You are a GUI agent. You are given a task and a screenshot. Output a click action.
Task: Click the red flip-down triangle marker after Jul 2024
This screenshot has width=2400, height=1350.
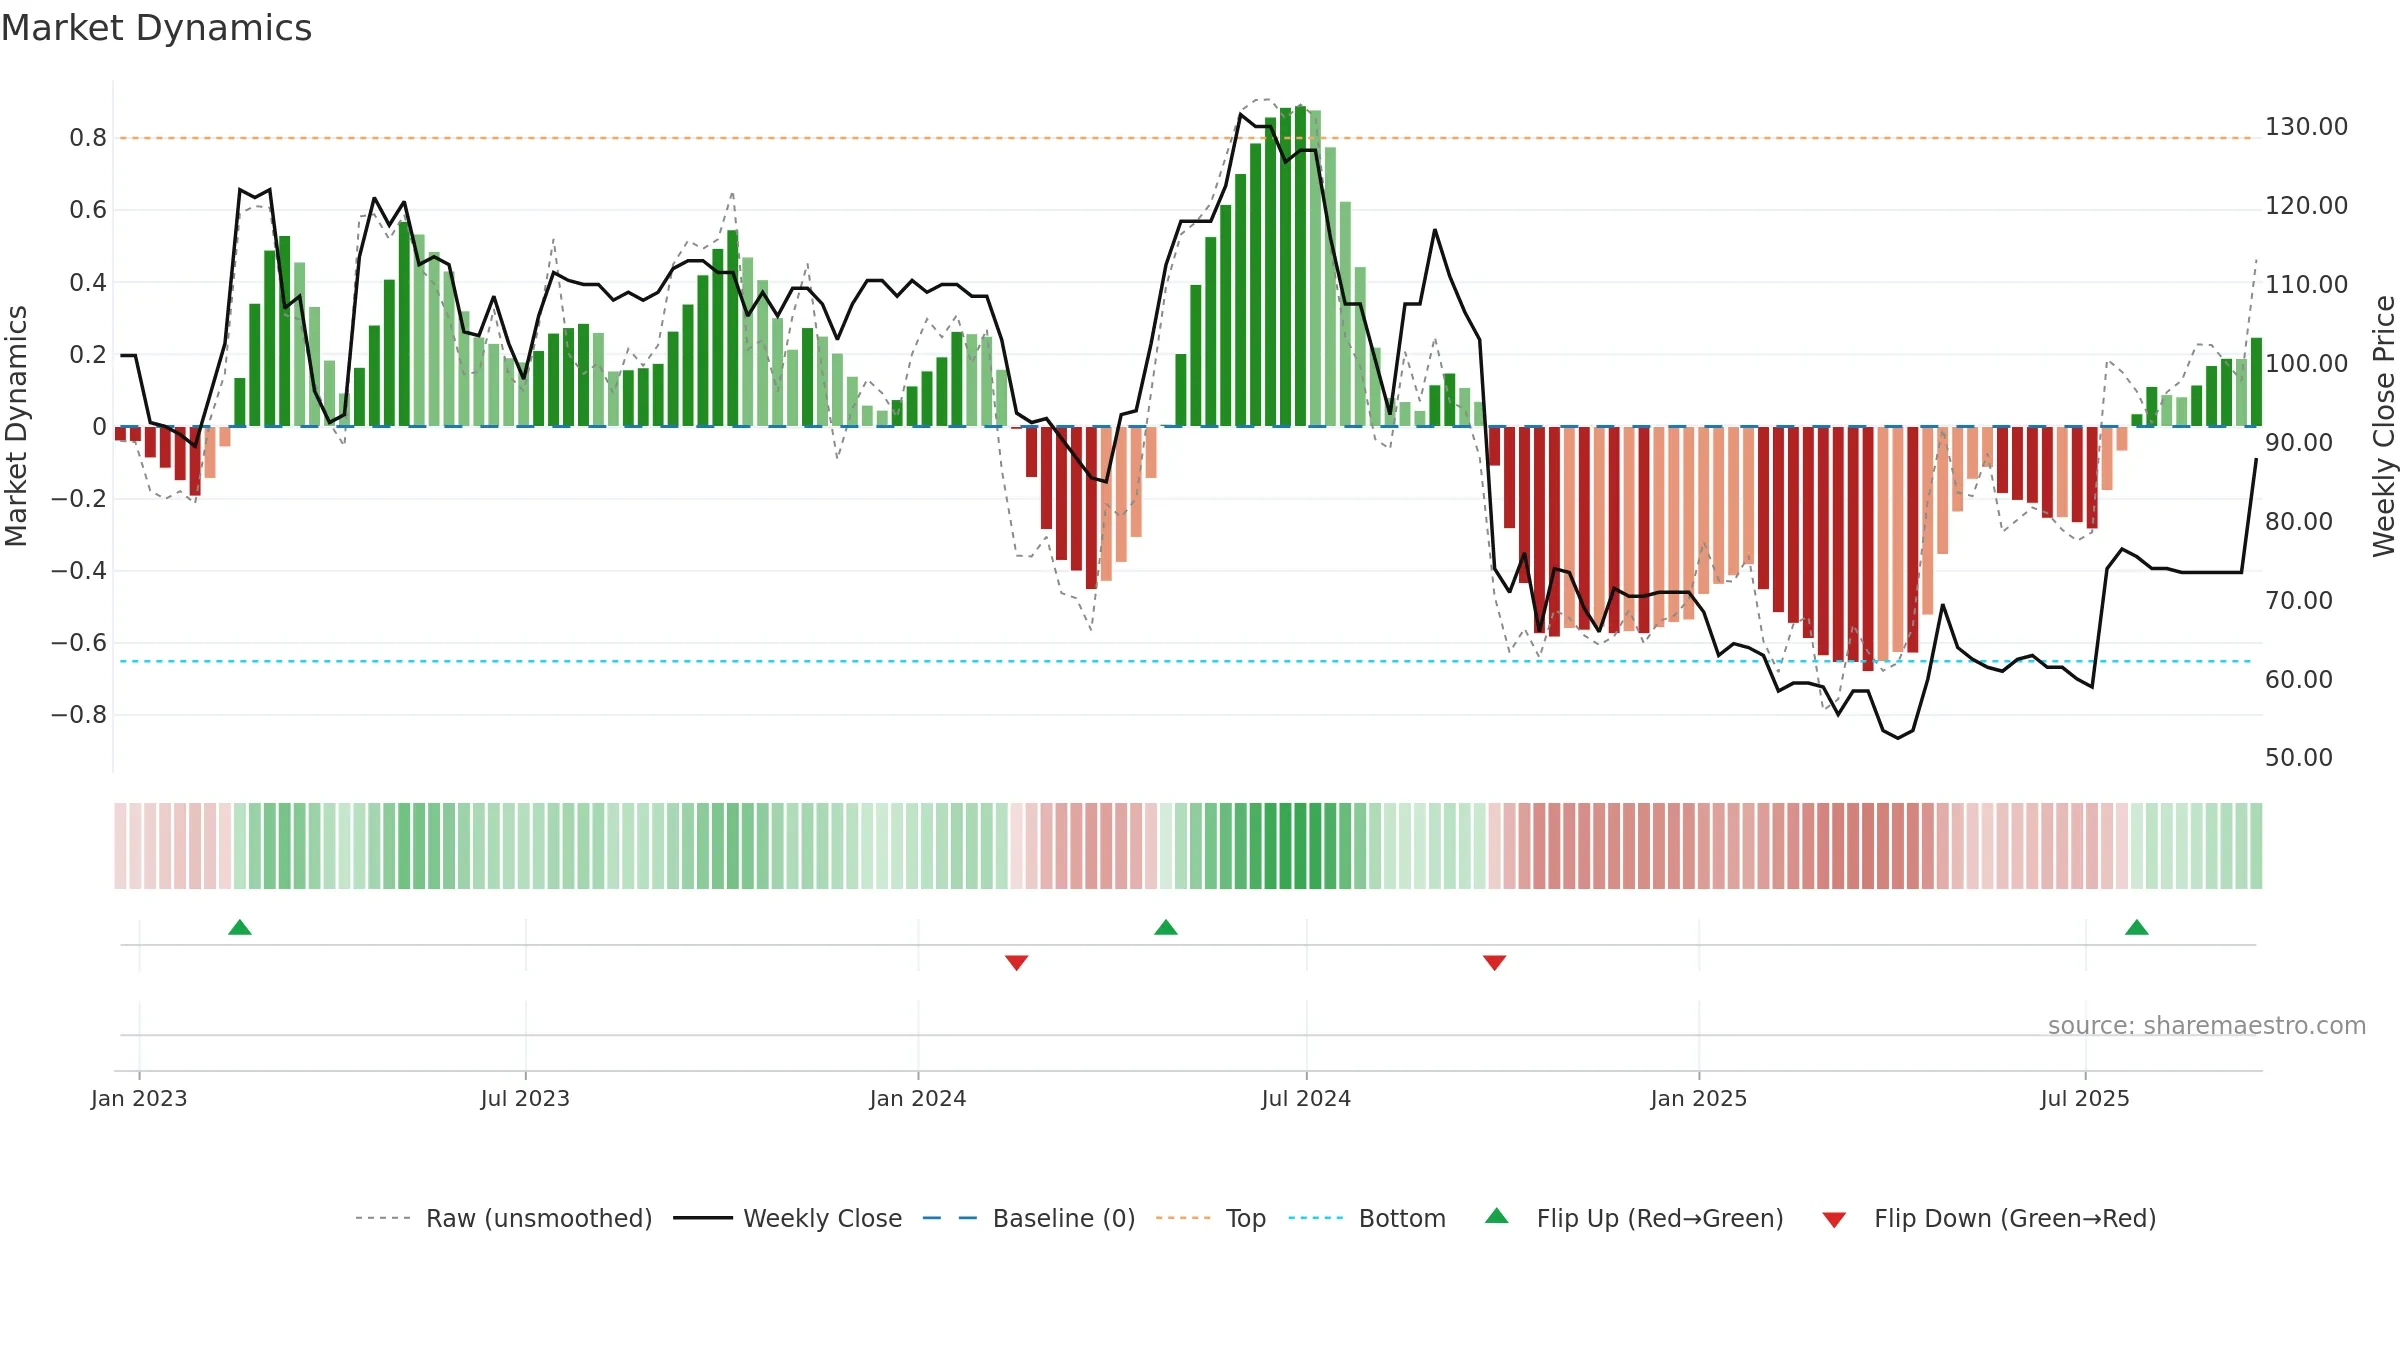tap(1495, 962)
